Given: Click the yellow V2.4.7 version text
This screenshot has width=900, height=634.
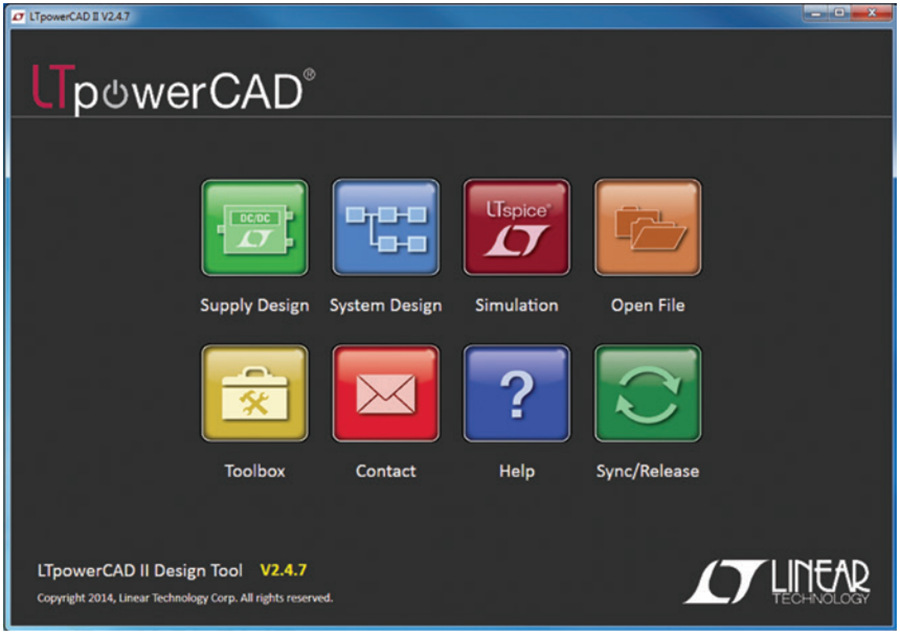Looking at the screenshot, I should click(283, 571).
